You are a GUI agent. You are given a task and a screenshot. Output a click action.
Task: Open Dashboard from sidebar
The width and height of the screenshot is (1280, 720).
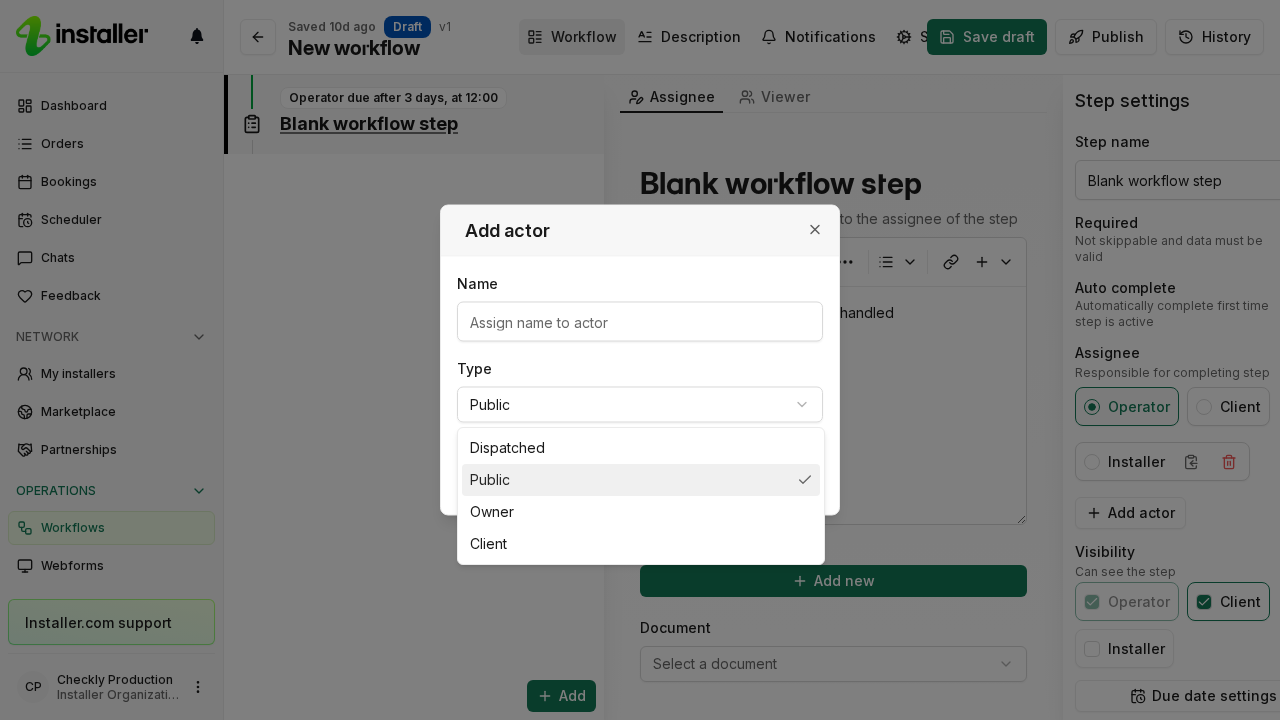pos(111,106)
